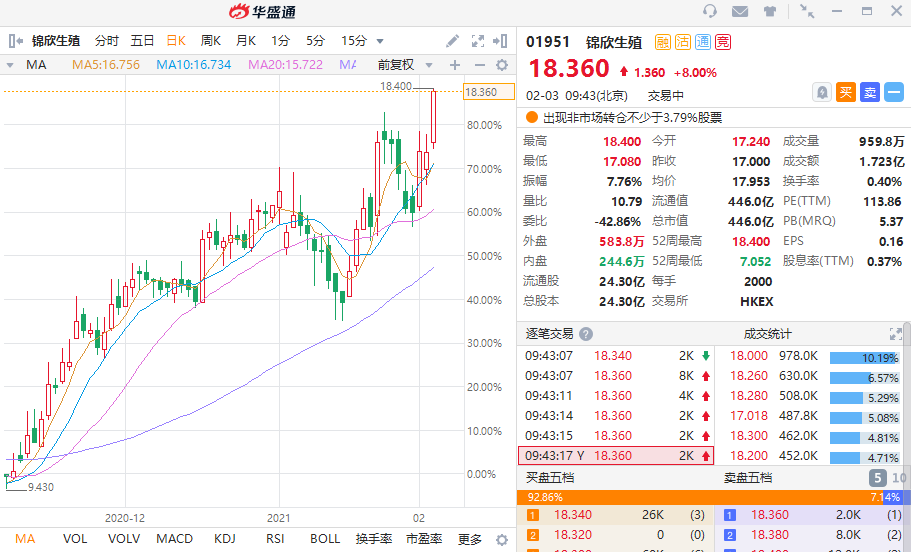The width and height of the screenshot is (911, 552).
Task: Open the mail messages icon
Action: pyautogui.click(x=740, y=11)
